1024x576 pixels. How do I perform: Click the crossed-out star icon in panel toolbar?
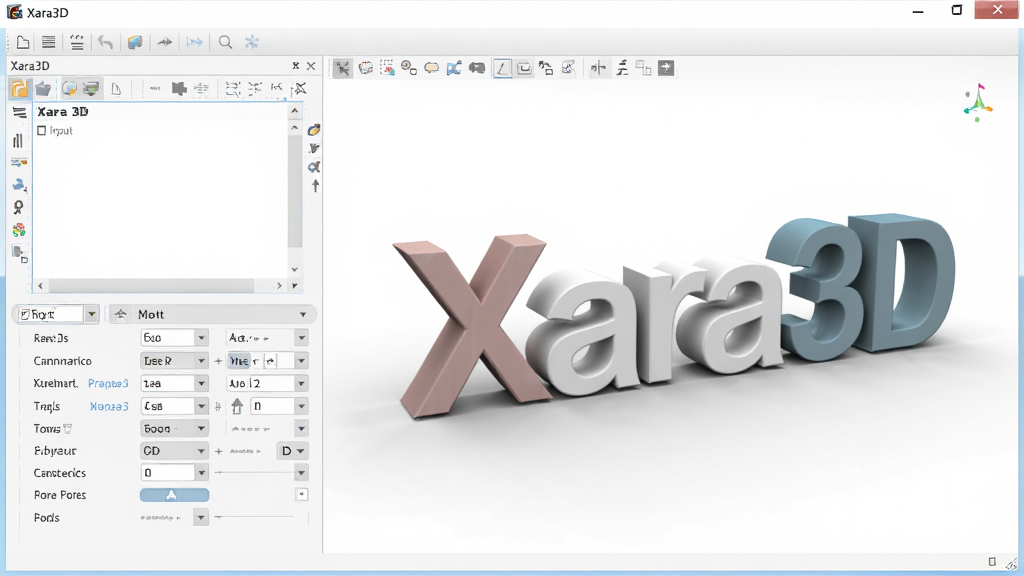[x=300, y=88]
